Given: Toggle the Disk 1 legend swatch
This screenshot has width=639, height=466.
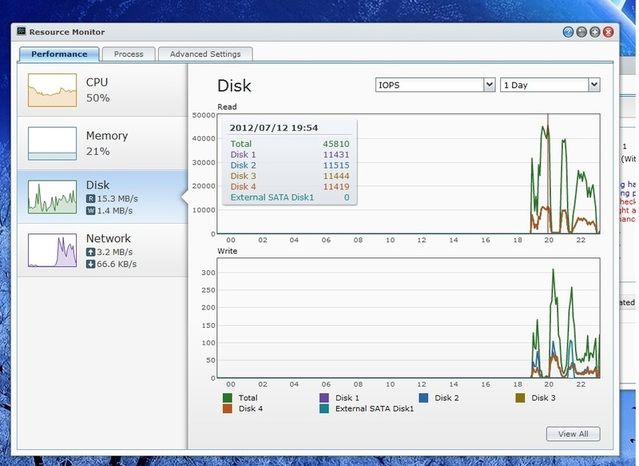Looking at the screenshot, I should pos(324,397).
